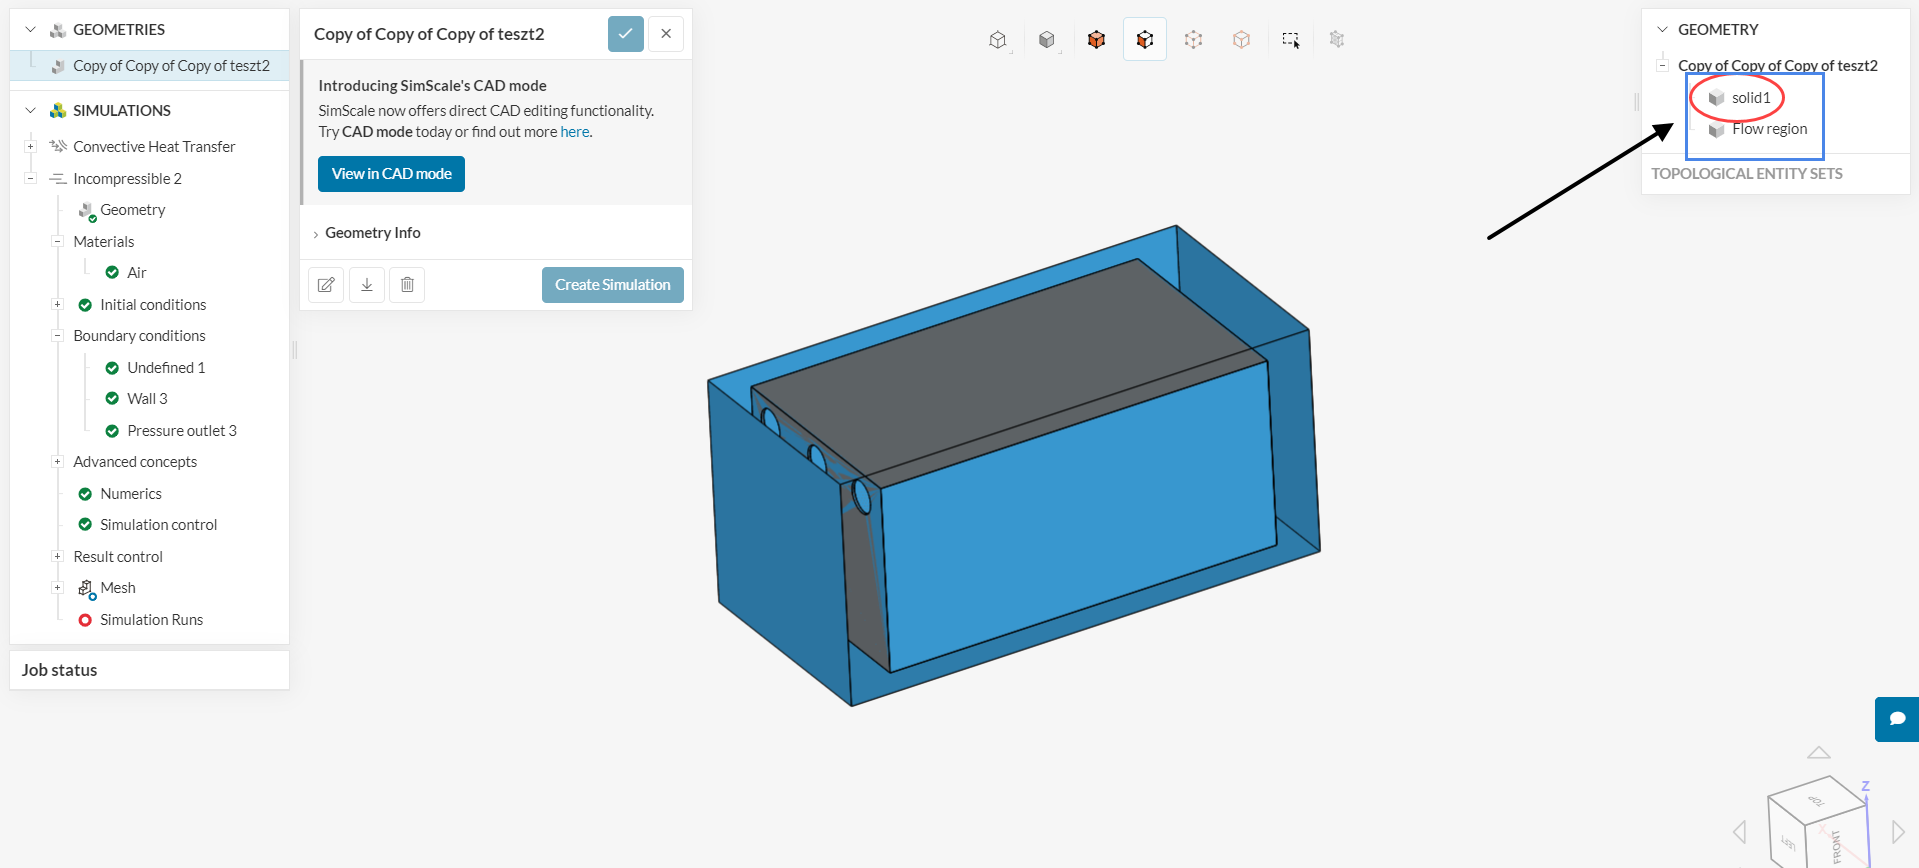Open the shaded render mode dropdown icon
The width and height of the screenshot is (1919, 868).
tap(1047, 40)
